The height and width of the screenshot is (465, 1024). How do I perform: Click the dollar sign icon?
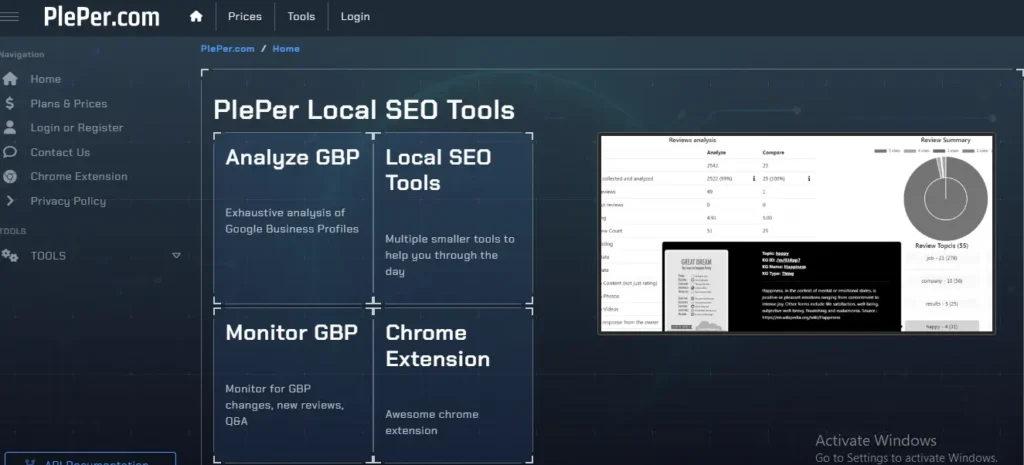coord(10,103)
